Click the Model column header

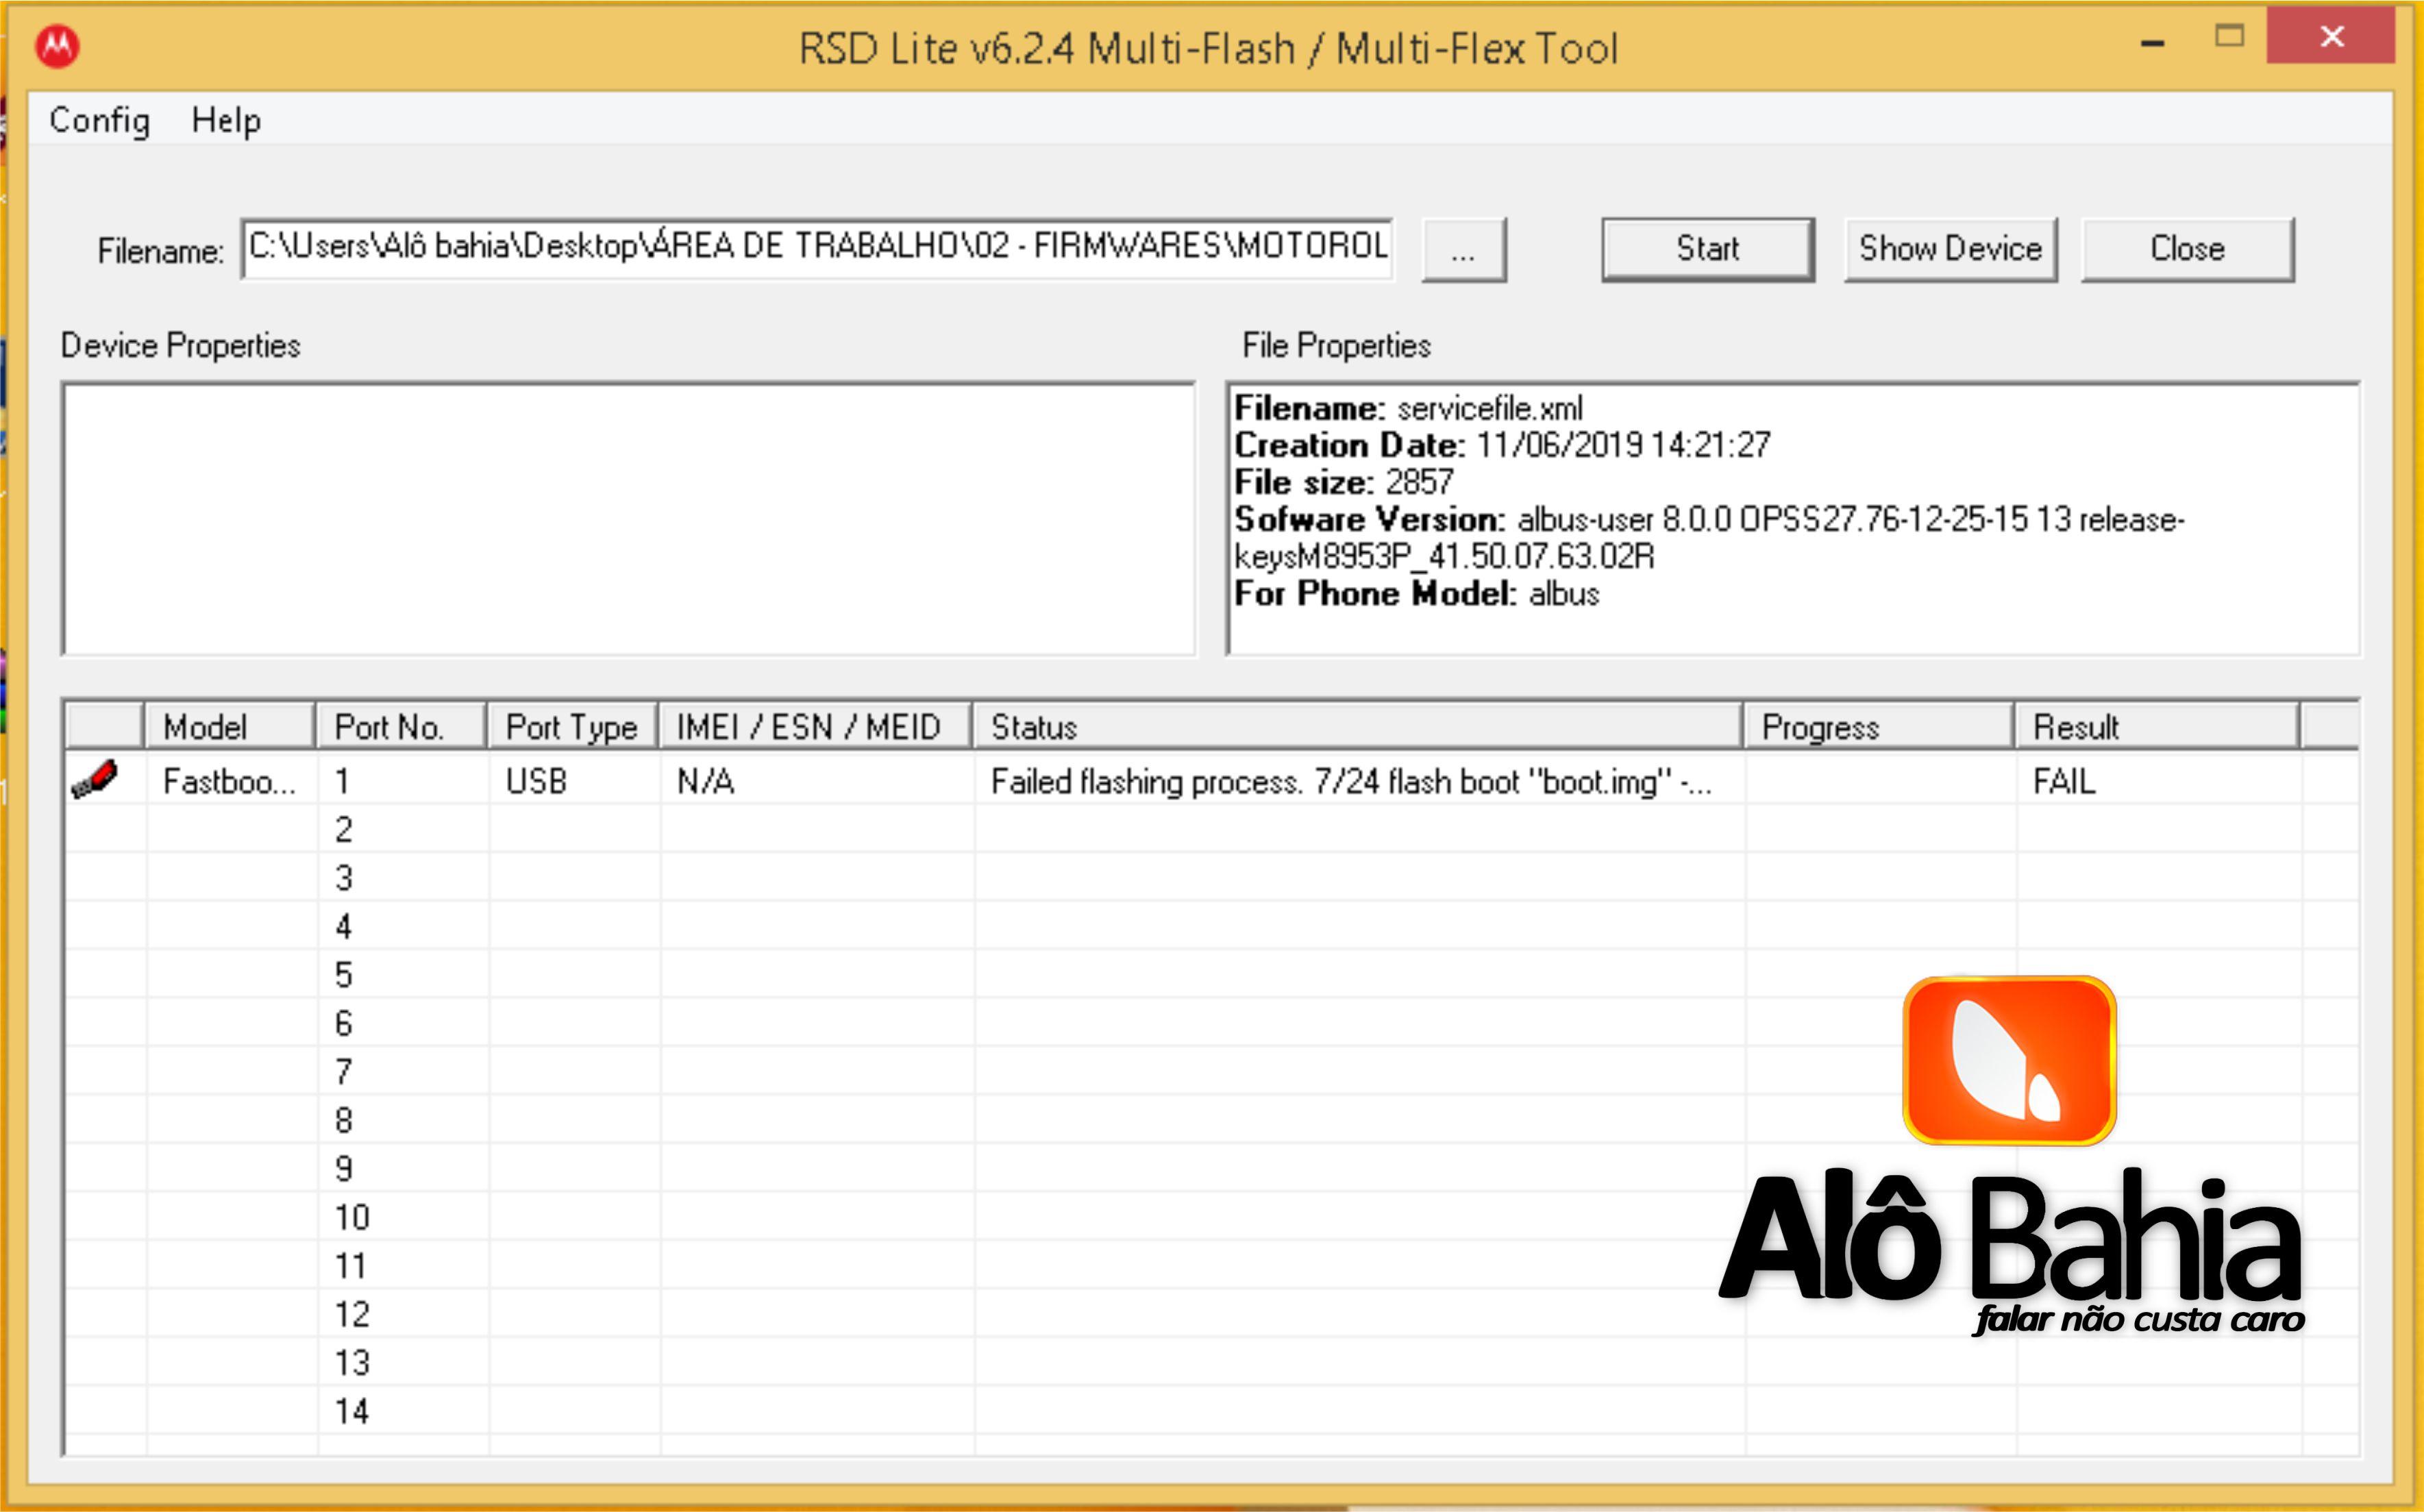click(230, 726)
